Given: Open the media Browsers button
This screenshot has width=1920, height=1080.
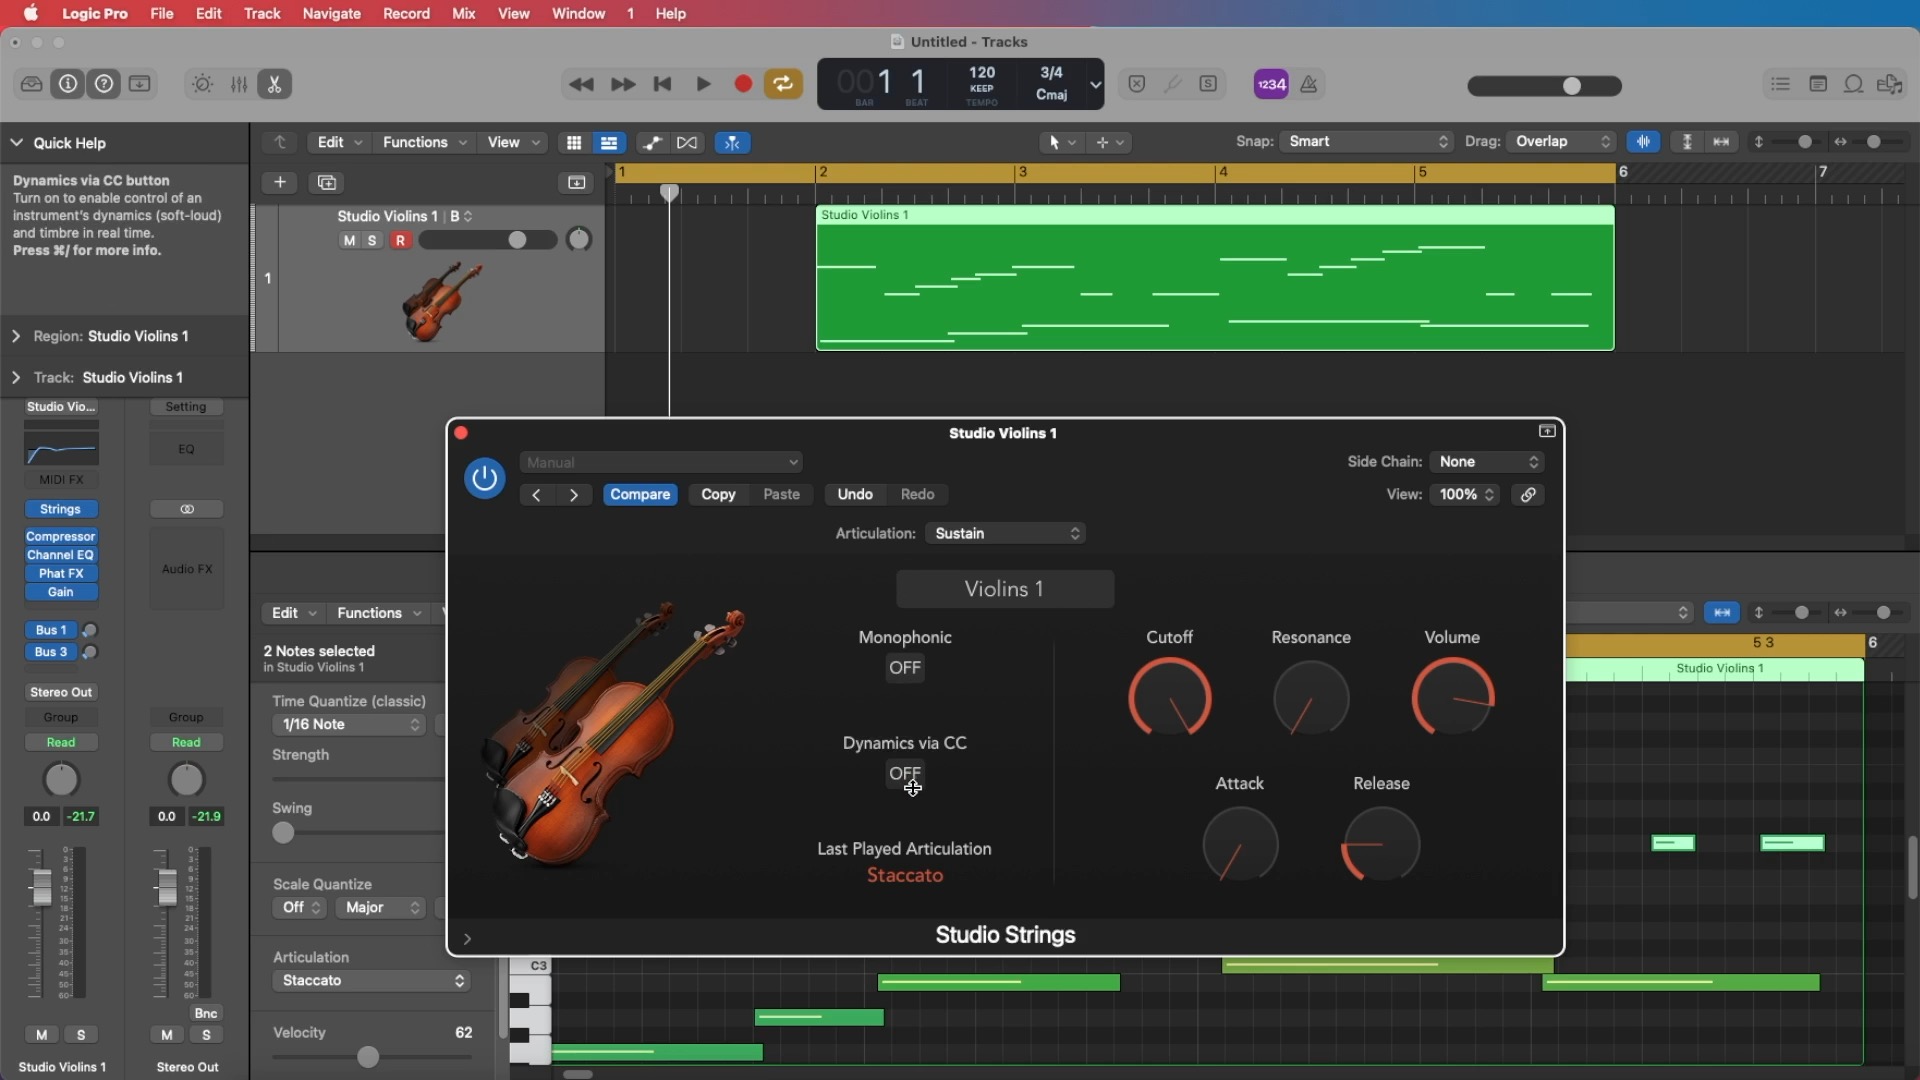Looking at the screenshot, I should [1890, 84].
